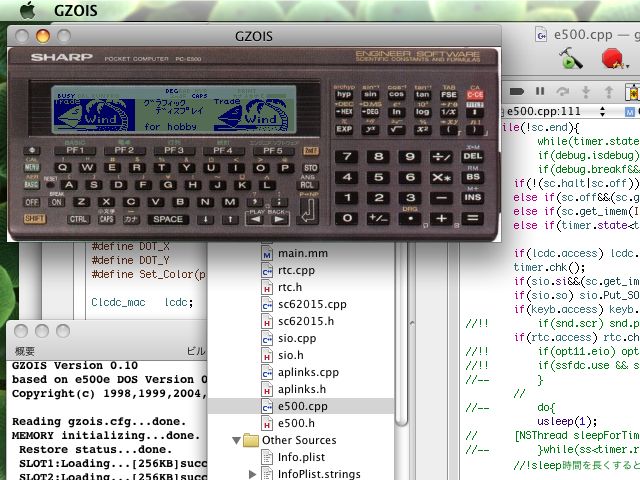Select rtc.h in the file list
640x480 pixels.
(x=290, y=287)
